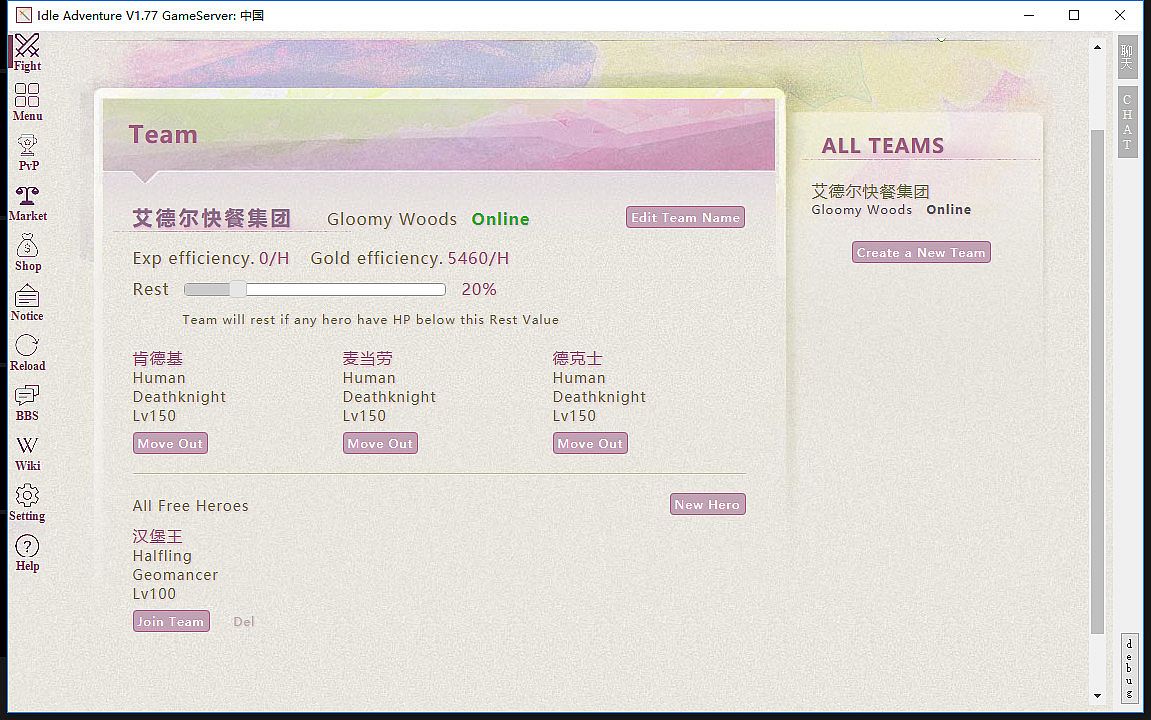Click the hero name 德克士
The image size is (1151, 720).
[x=578, y=358]
